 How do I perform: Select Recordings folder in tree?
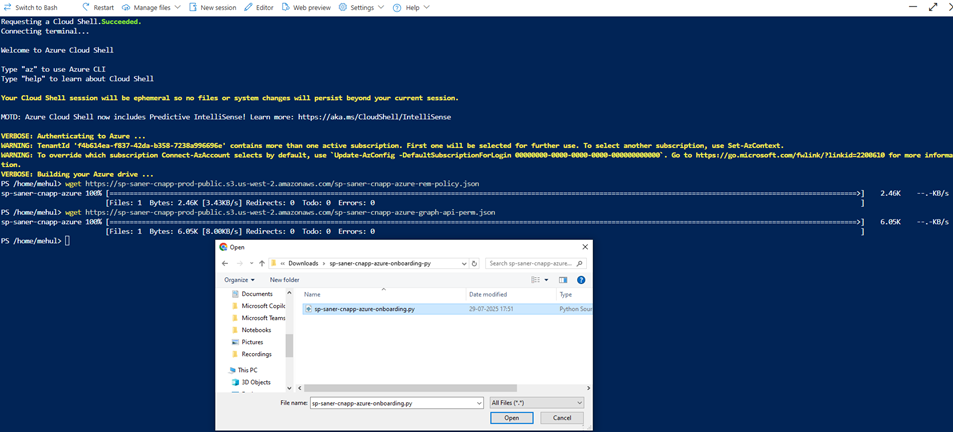point(252,354)
